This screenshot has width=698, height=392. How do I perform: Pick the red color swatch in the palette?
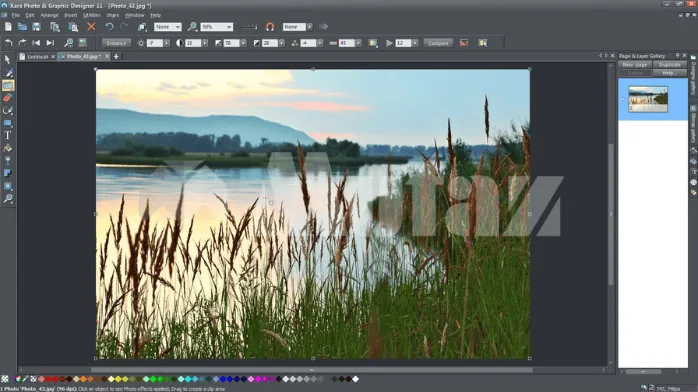pos(48,379)
